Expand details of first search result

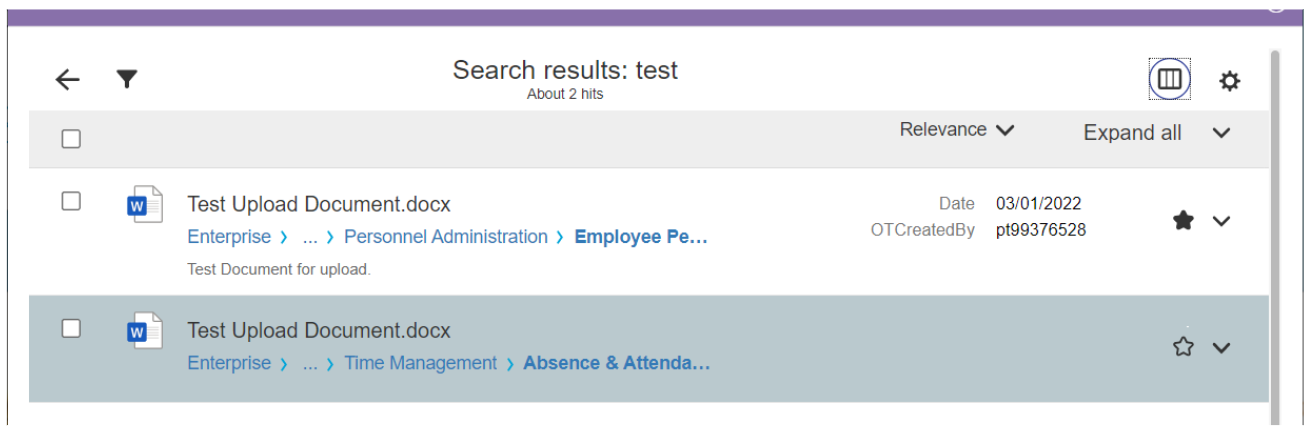click(1221, 221)
